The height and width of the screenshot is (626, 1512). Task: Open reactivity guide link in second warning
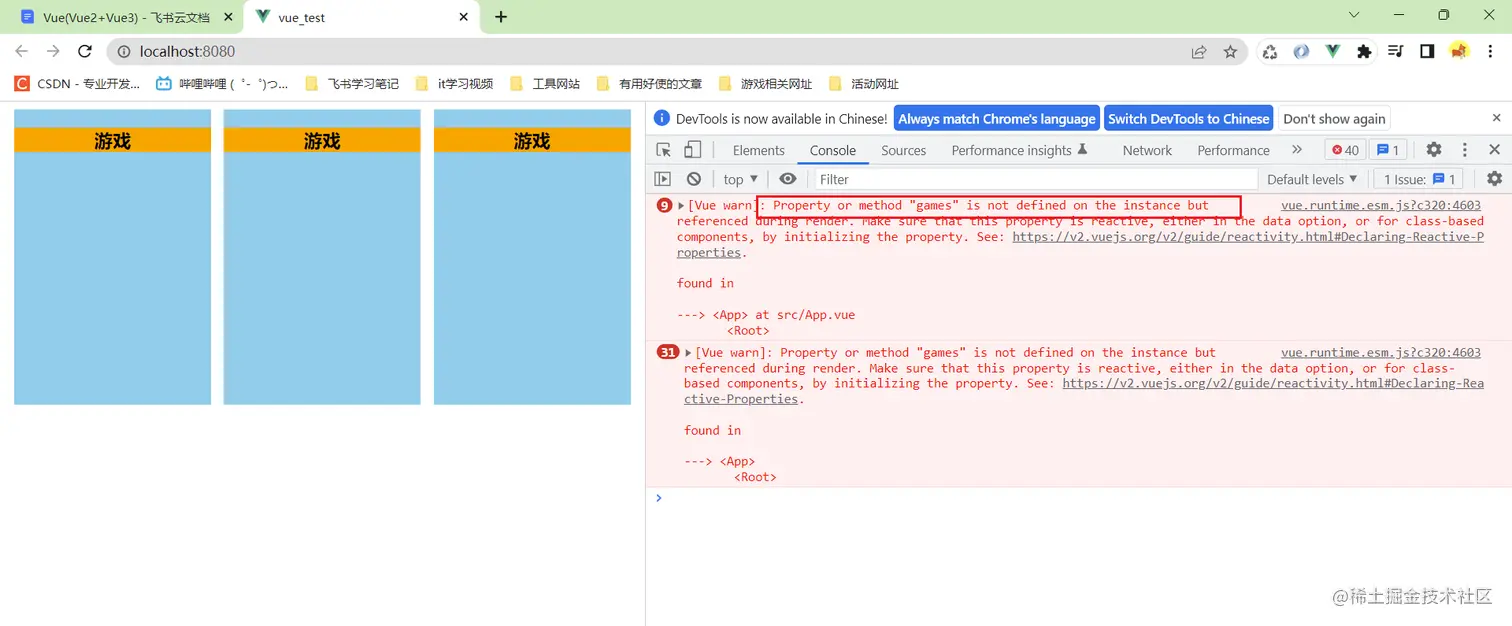[1273, 383]
